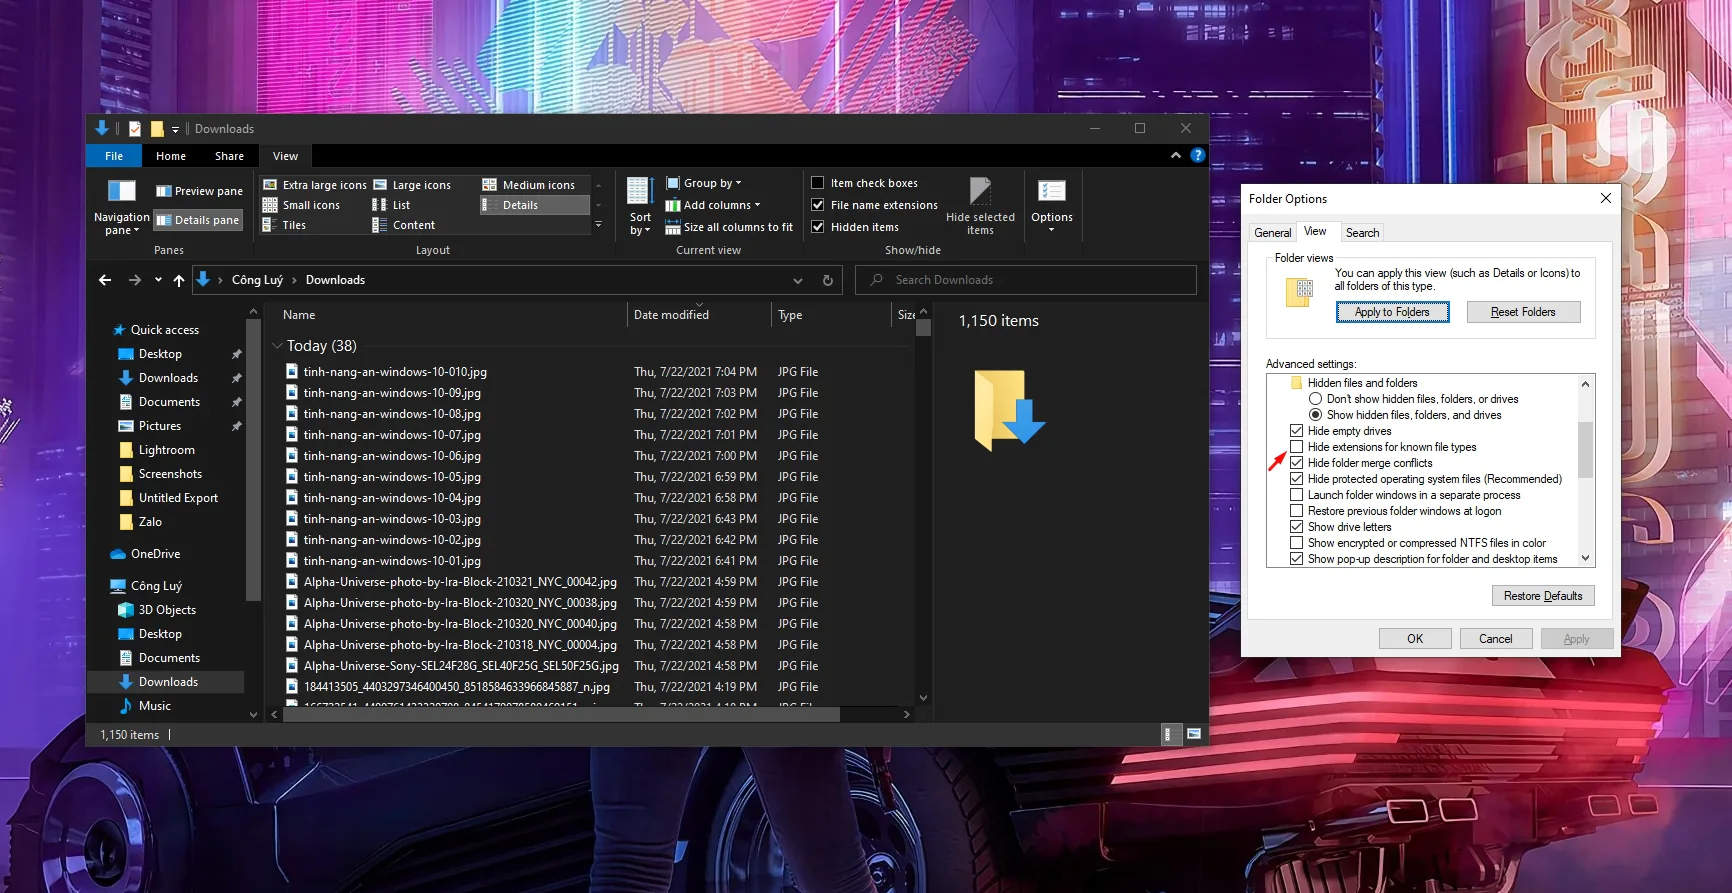The image size is (1732, 893).
Task: Click Size all columns to fit
Action: 729,227
